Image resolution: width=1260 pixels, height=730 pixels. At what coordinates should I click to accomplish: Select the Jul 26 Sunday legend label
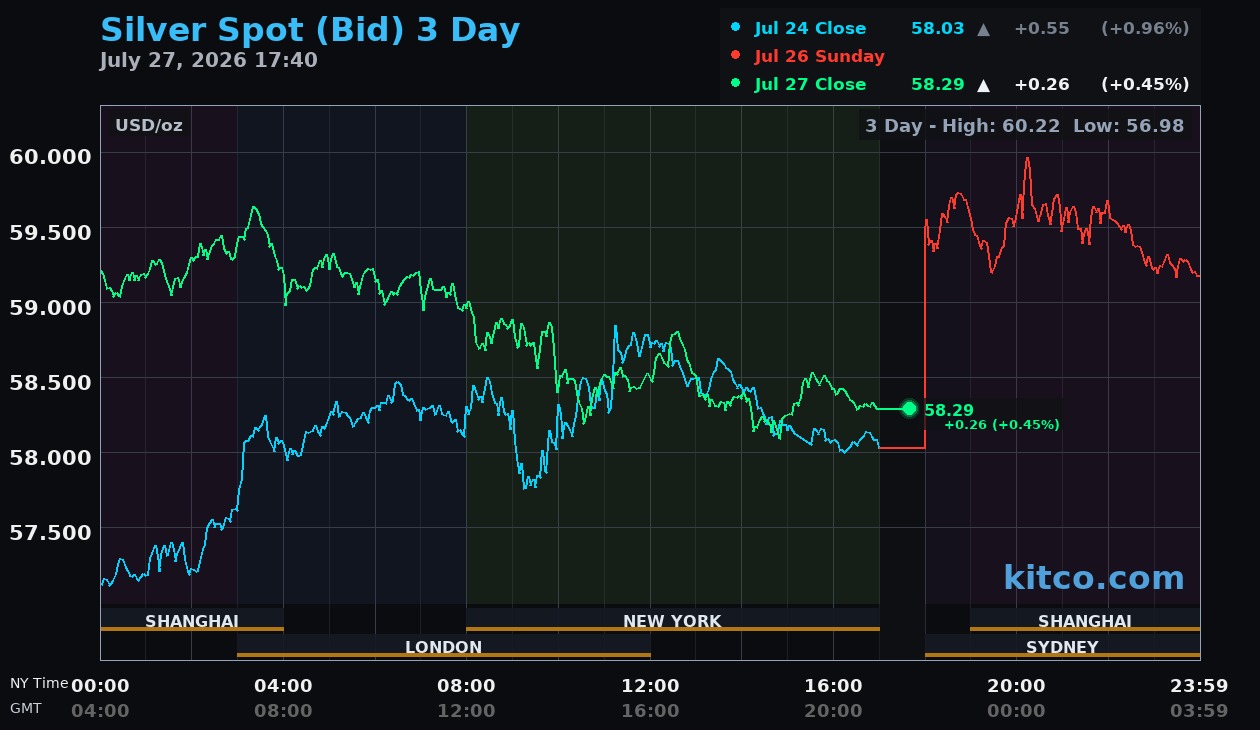(x=819, y=56)
